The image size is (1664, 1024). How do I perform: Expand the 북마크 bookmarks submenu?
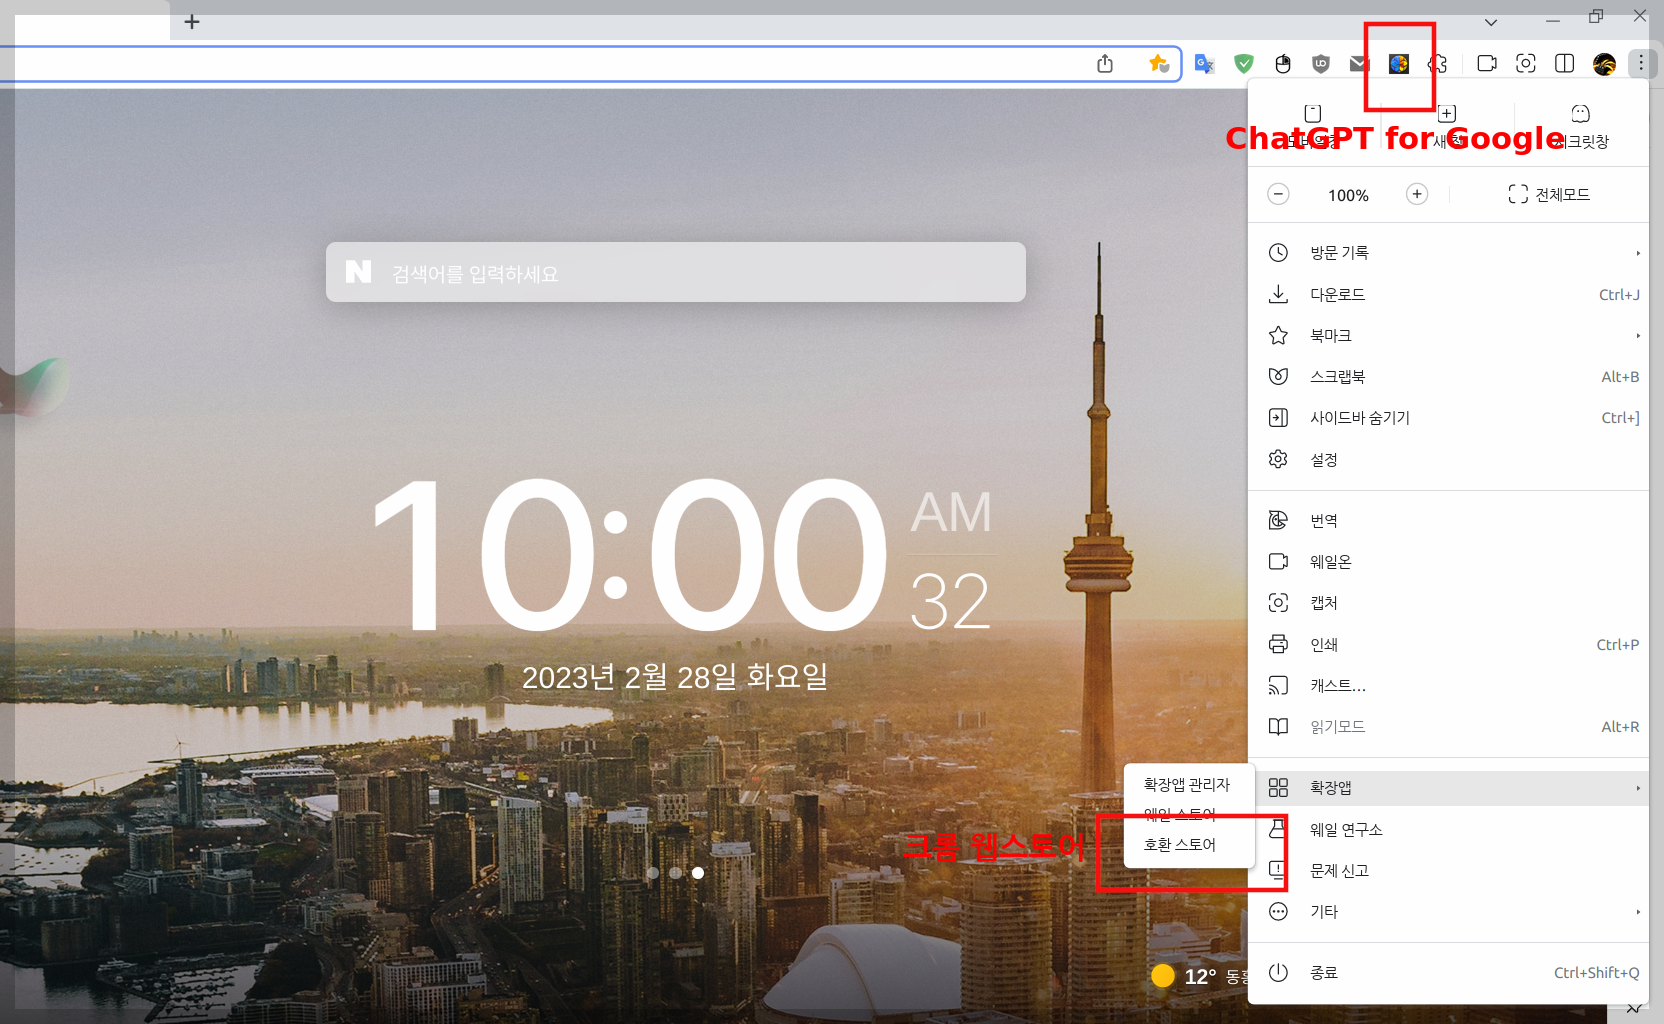point(1448,335)
